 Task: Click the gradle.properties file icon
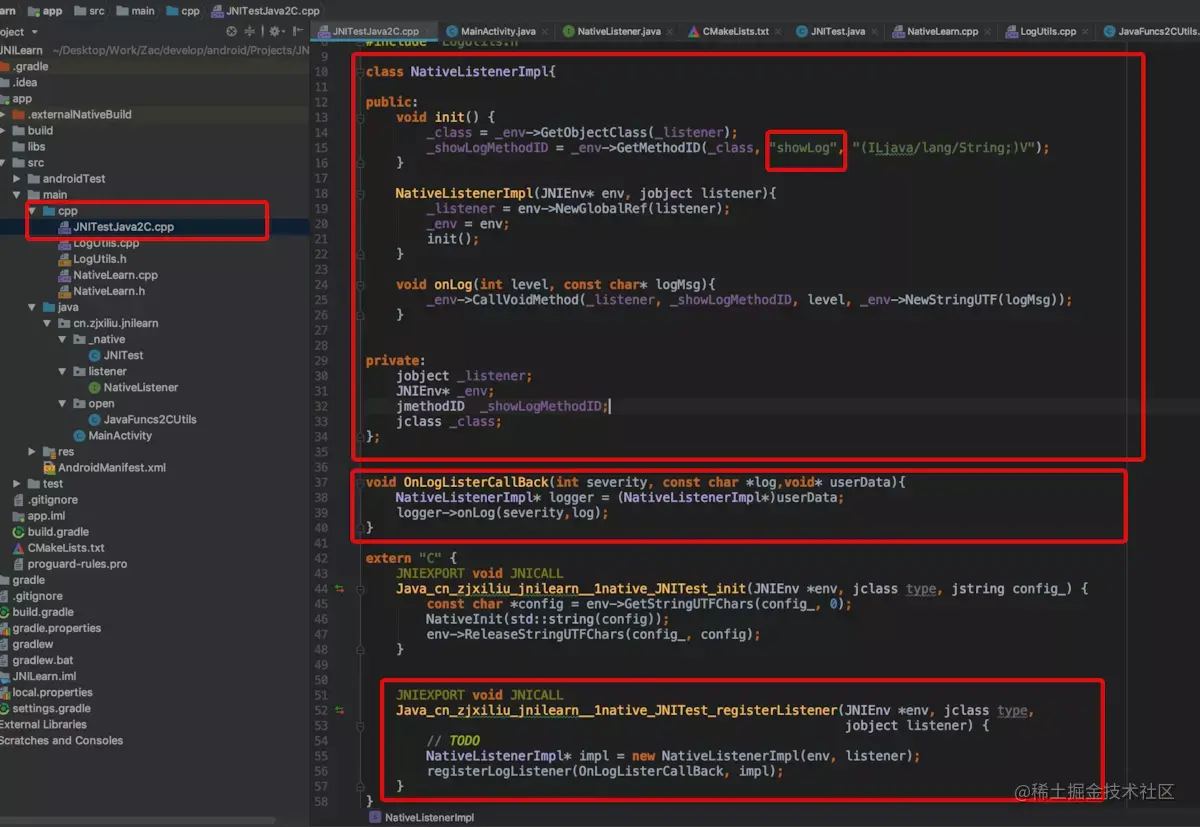[5, 628]
